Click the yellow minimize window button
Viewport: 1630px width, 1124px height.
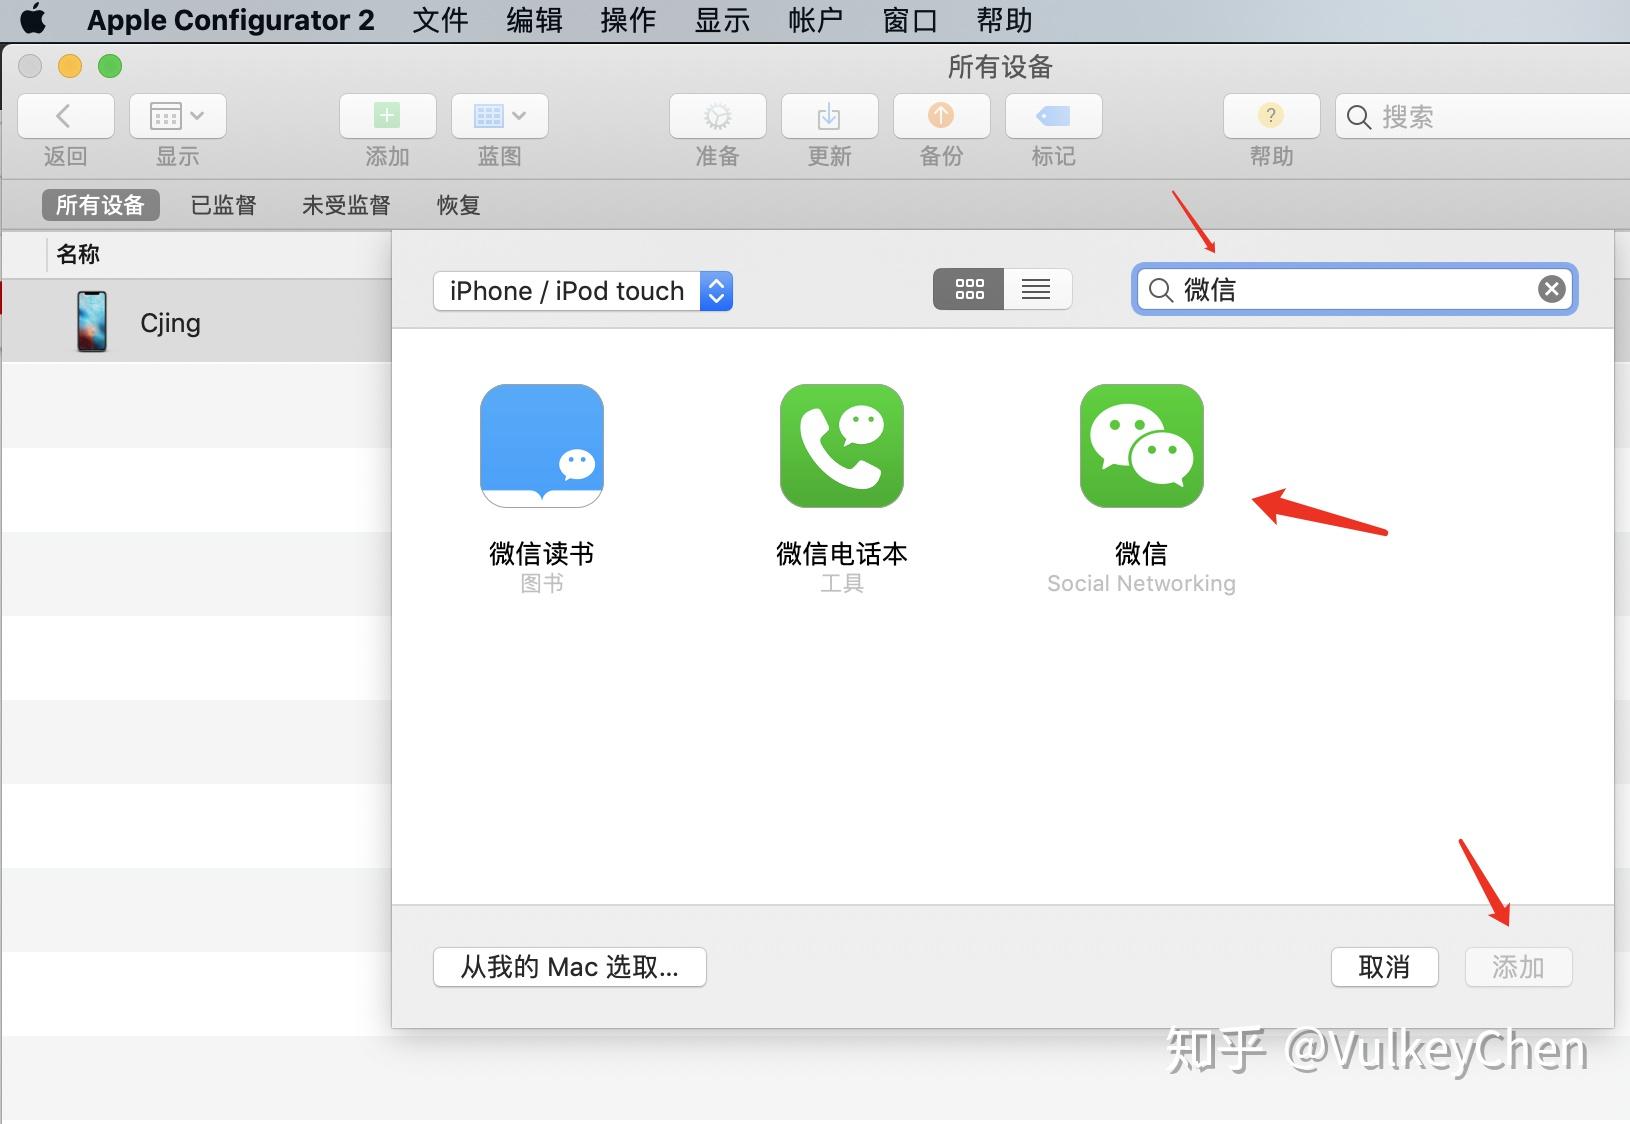click(x=70, y=66)
